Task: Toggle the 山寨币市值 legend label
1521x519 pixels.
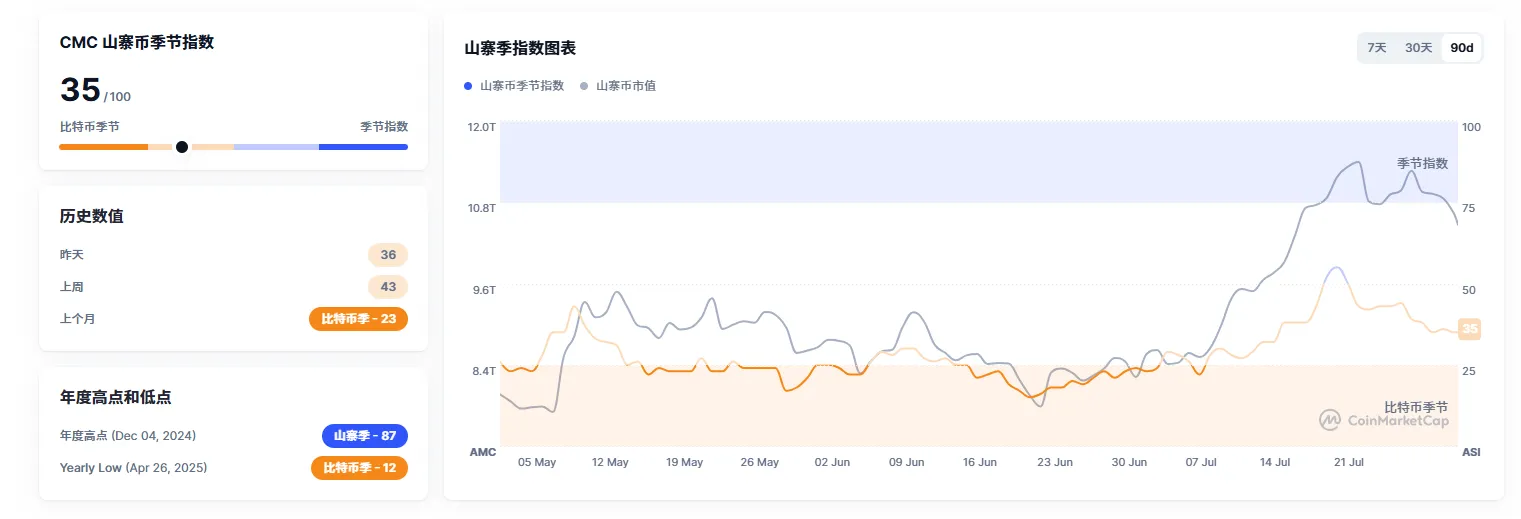Action: point(625,86)
